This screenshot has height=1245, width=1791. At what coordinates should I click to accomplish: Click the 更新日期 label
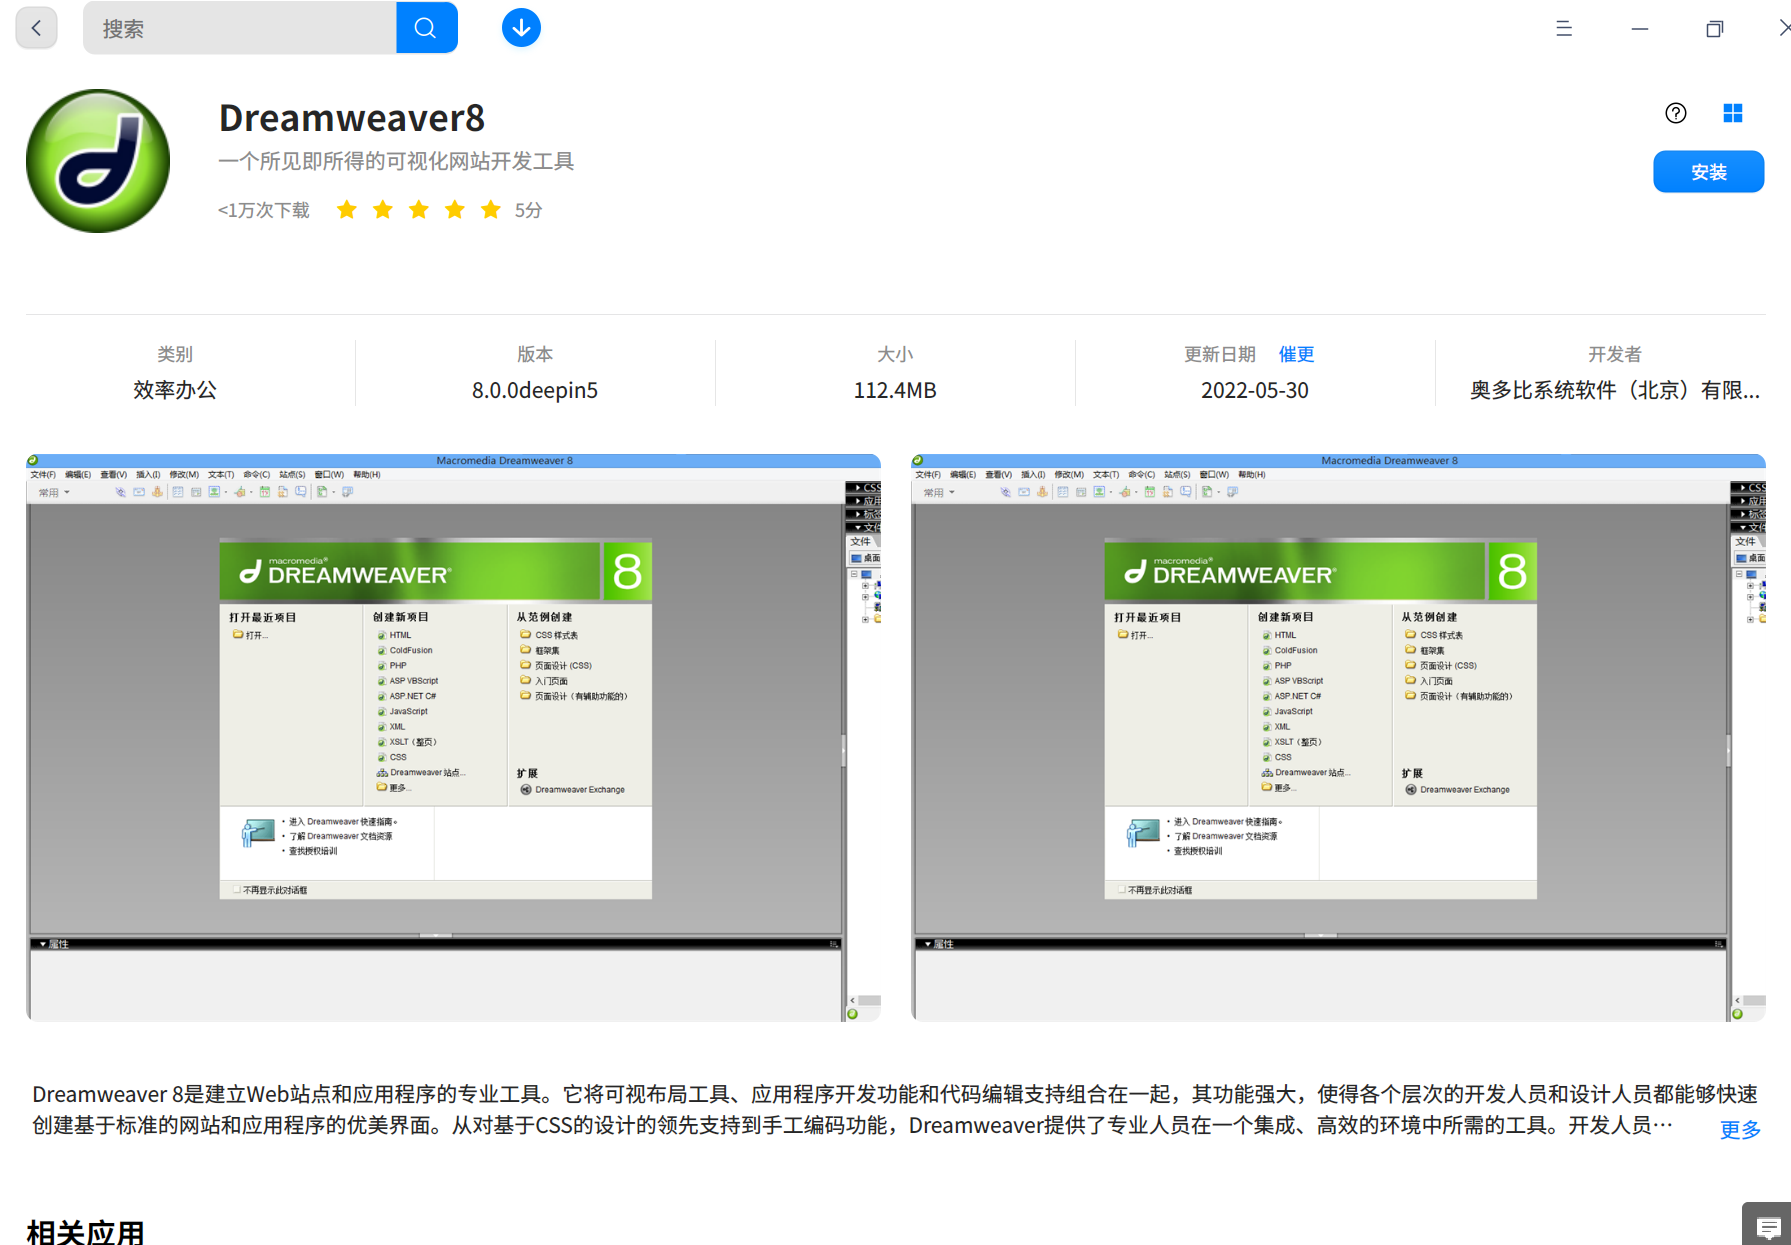click(x=1220, y=354)
